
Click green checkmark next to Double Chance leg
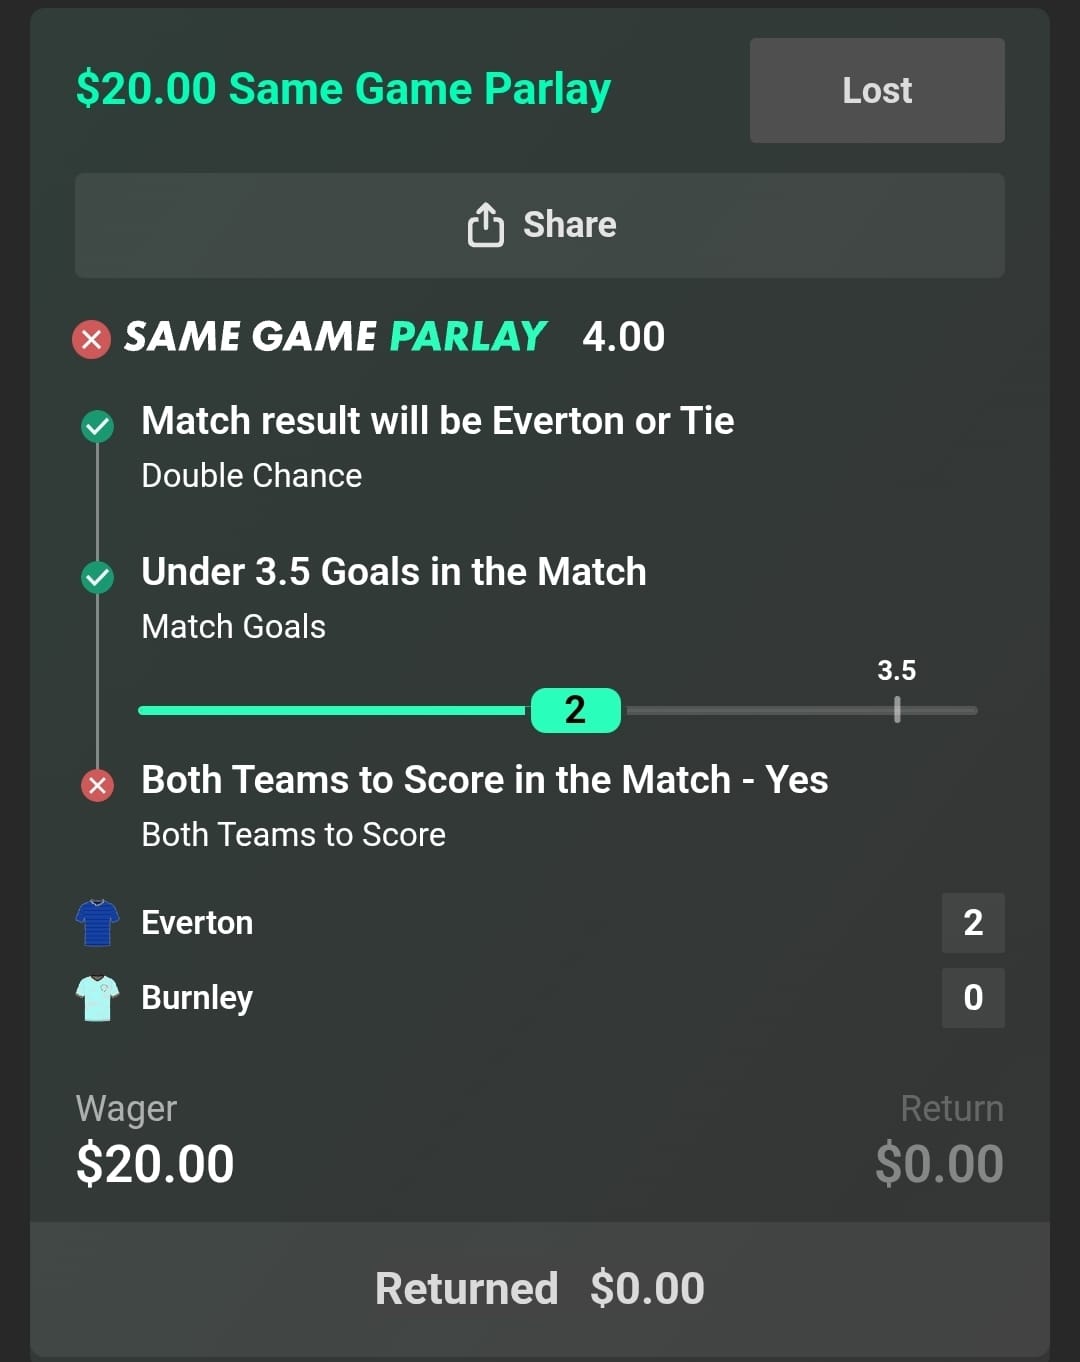[x=97, y=426]
